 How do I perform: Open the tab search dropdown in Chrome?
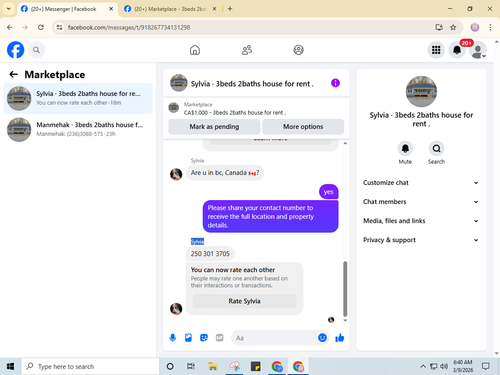click(9, 9)
